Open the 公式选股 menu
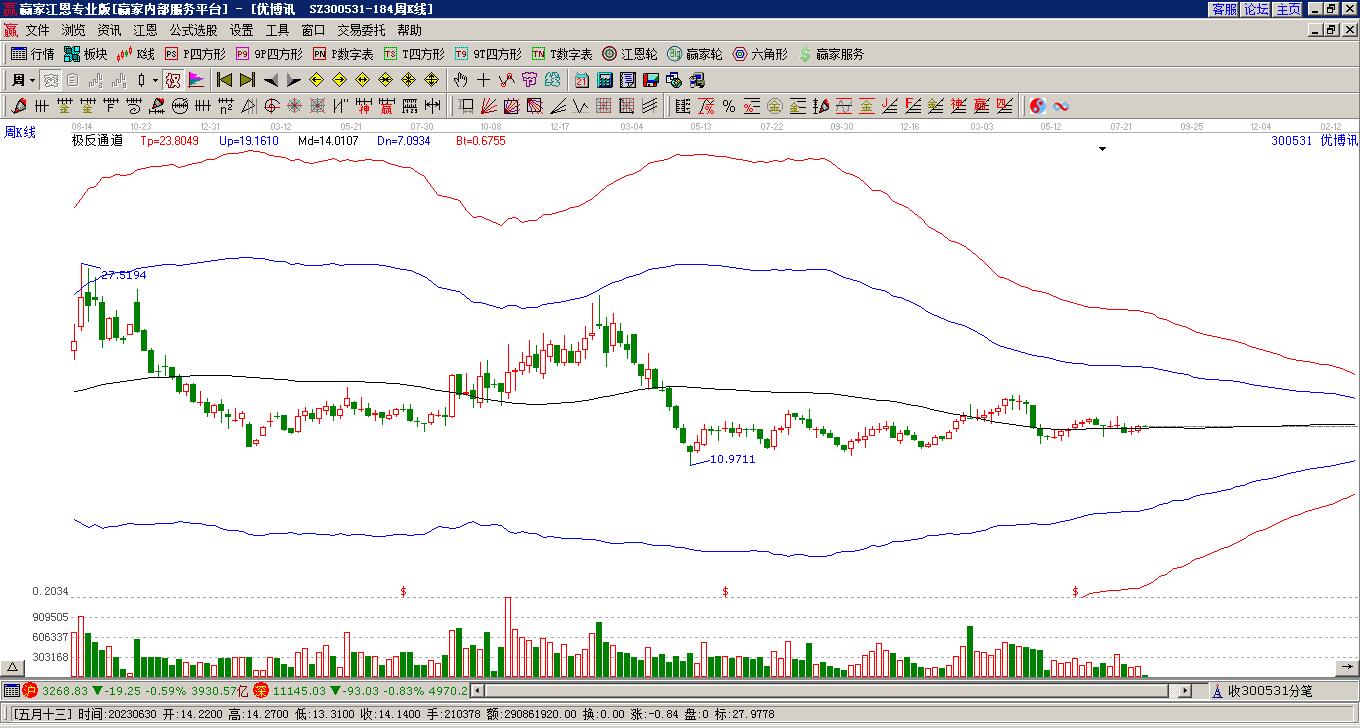The width and height of the screenshot is (1360, 728). point(193,30)
